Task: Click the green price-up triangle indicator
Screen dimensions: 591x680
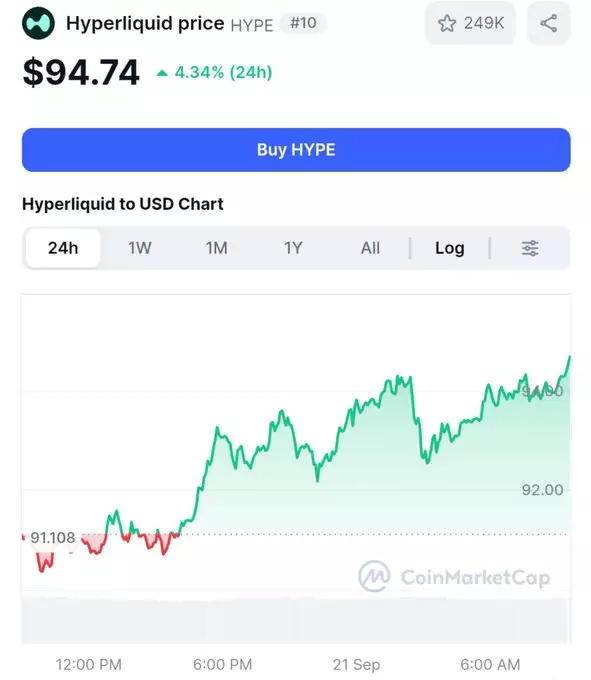Action: point(162,73)
